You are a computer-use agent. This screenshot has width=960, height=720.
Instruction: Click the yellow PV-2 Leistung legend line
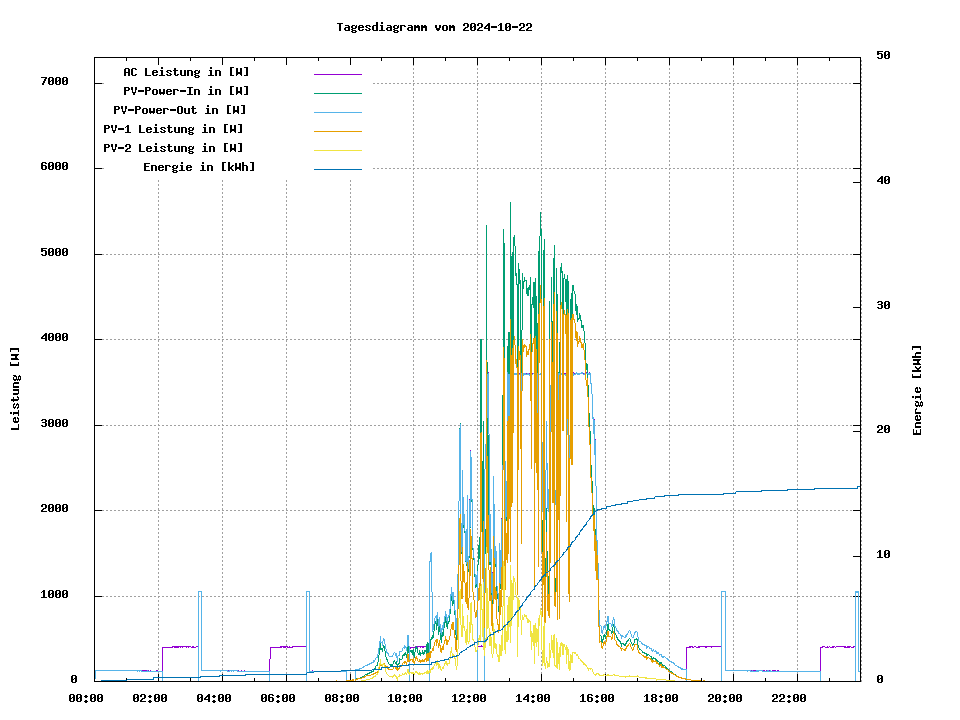coord(337,150)
